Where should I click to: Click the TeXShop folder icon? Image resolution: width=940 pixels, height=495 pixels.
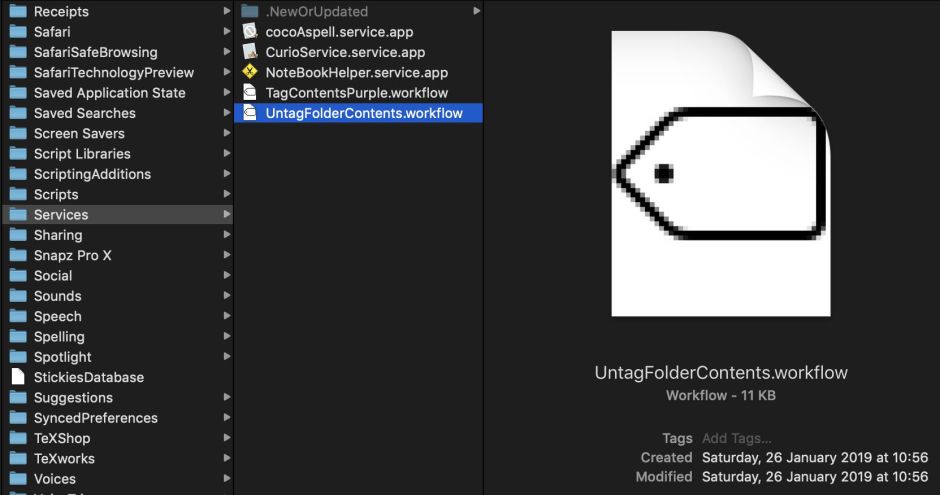(18, 438)
